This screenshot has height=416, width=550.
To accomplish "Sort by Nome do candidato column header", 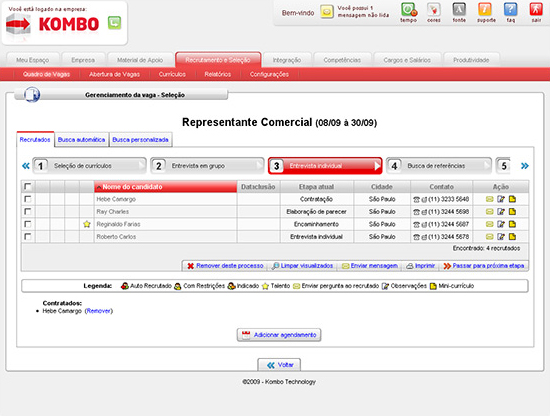I will pyautogui.click(x=166, y=187).
